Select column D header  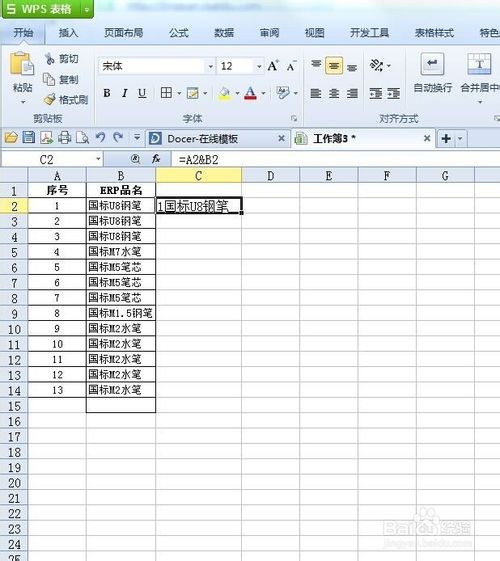[x=271, y=175]
